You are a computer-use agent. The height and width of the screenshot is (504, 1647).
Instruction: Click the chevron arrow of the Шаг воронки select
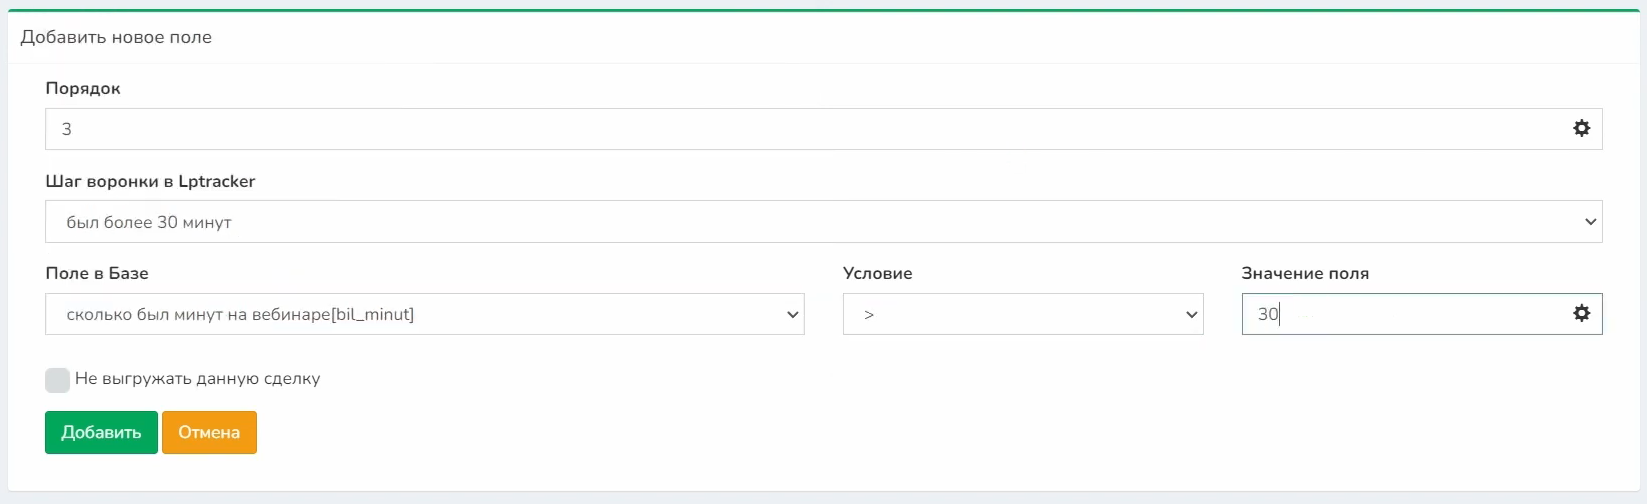(x=1590, y=222)
